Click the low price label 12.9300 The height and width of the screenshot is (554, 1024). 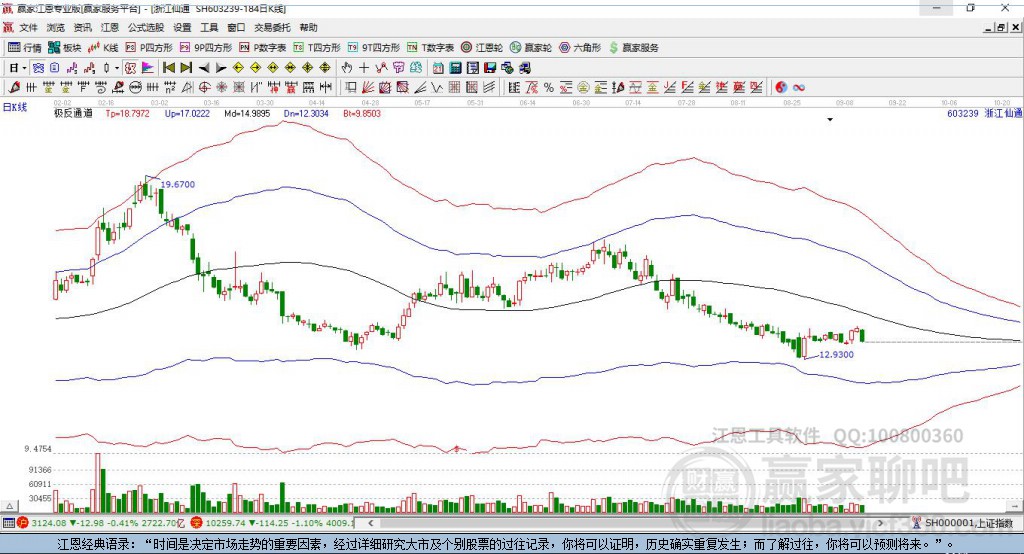tap(837, 355)
